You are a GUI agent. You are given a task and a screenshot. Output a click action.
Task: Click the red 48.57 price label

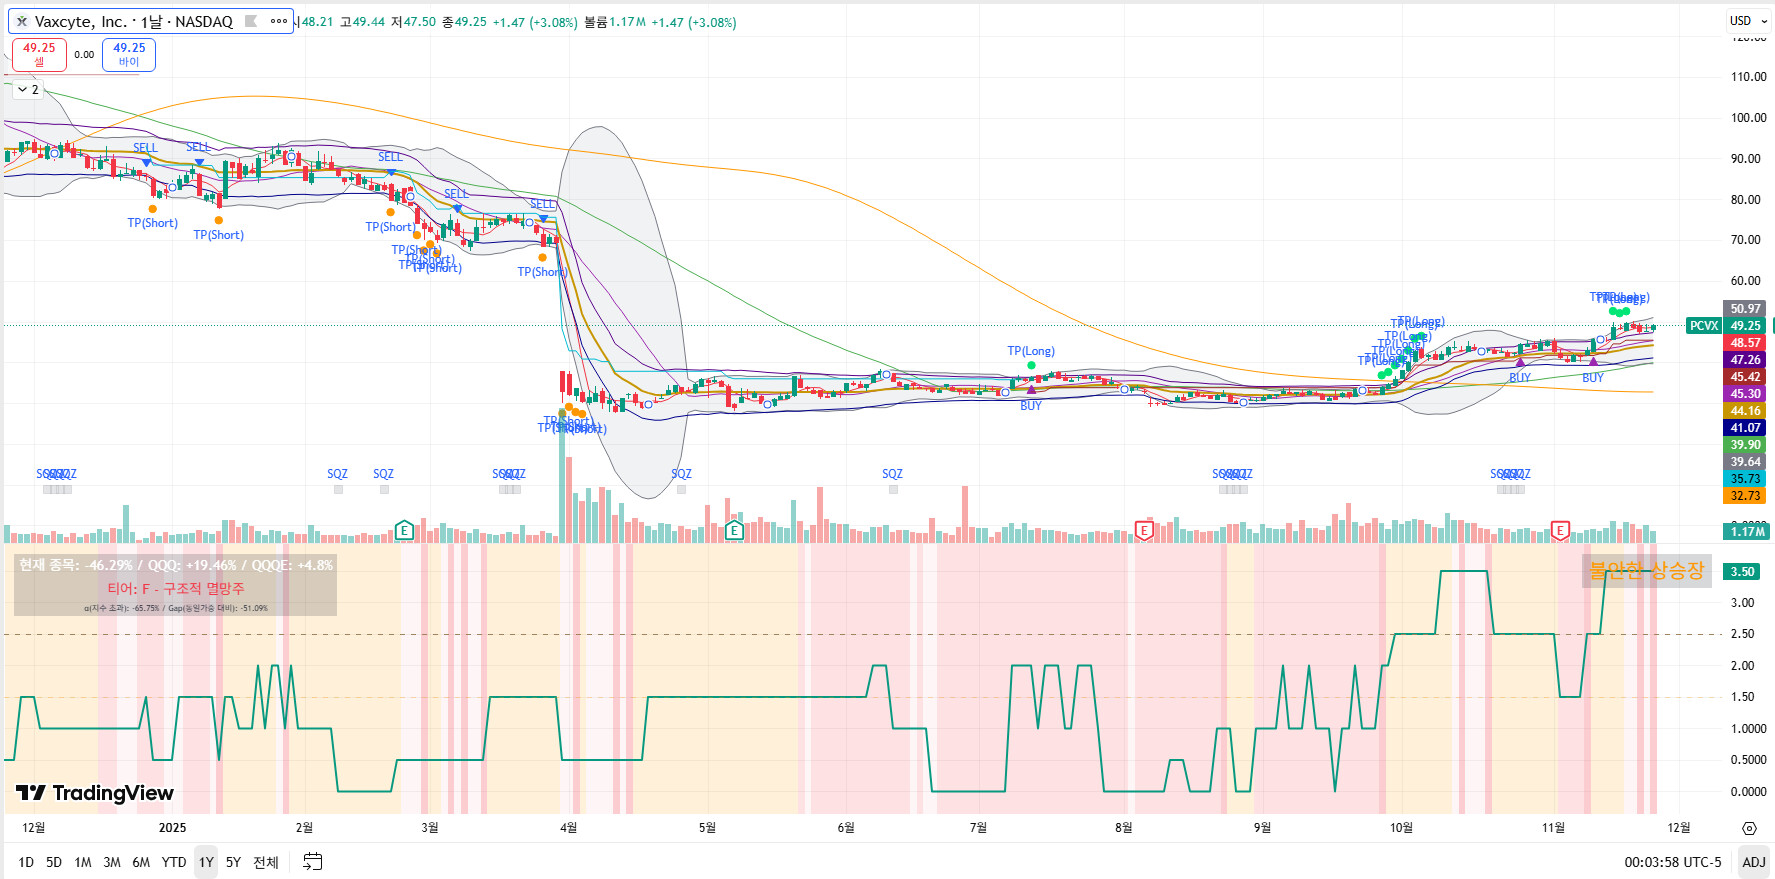point(1745,343)
